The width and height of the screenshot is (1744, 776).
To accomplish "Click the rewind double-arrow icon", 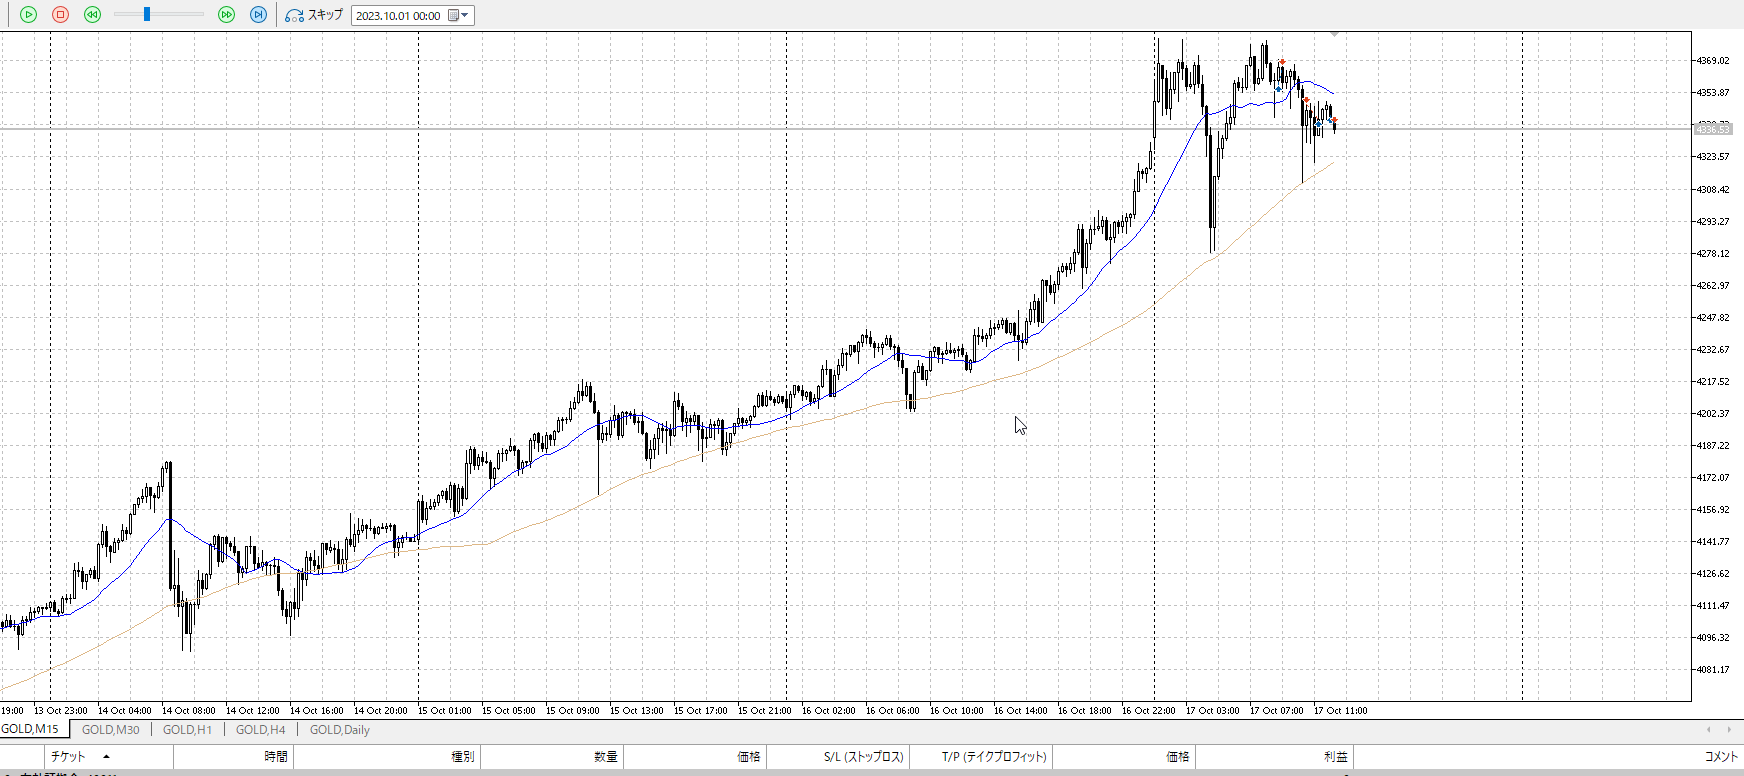I will click(x=92, y=15).
